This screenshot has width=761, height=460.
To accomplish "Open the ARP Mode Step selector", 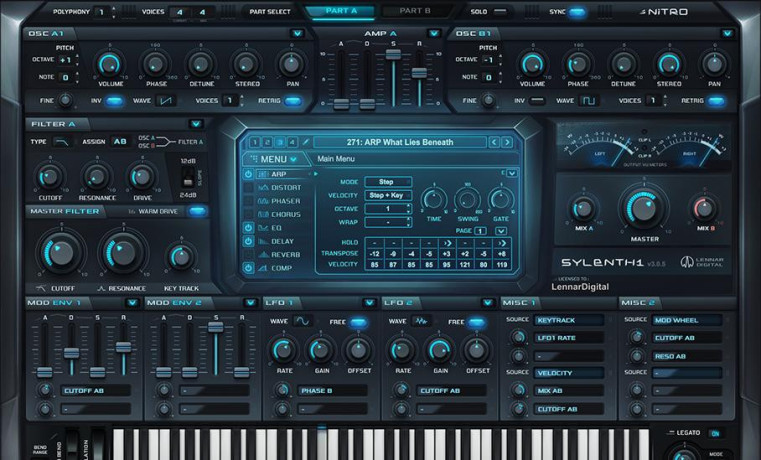I will (388, 182).
